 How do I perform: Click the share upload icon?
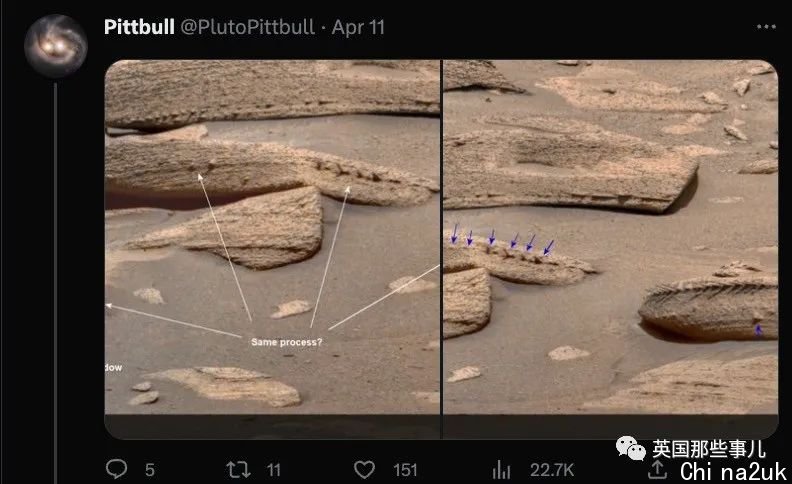tap(658, 469)
